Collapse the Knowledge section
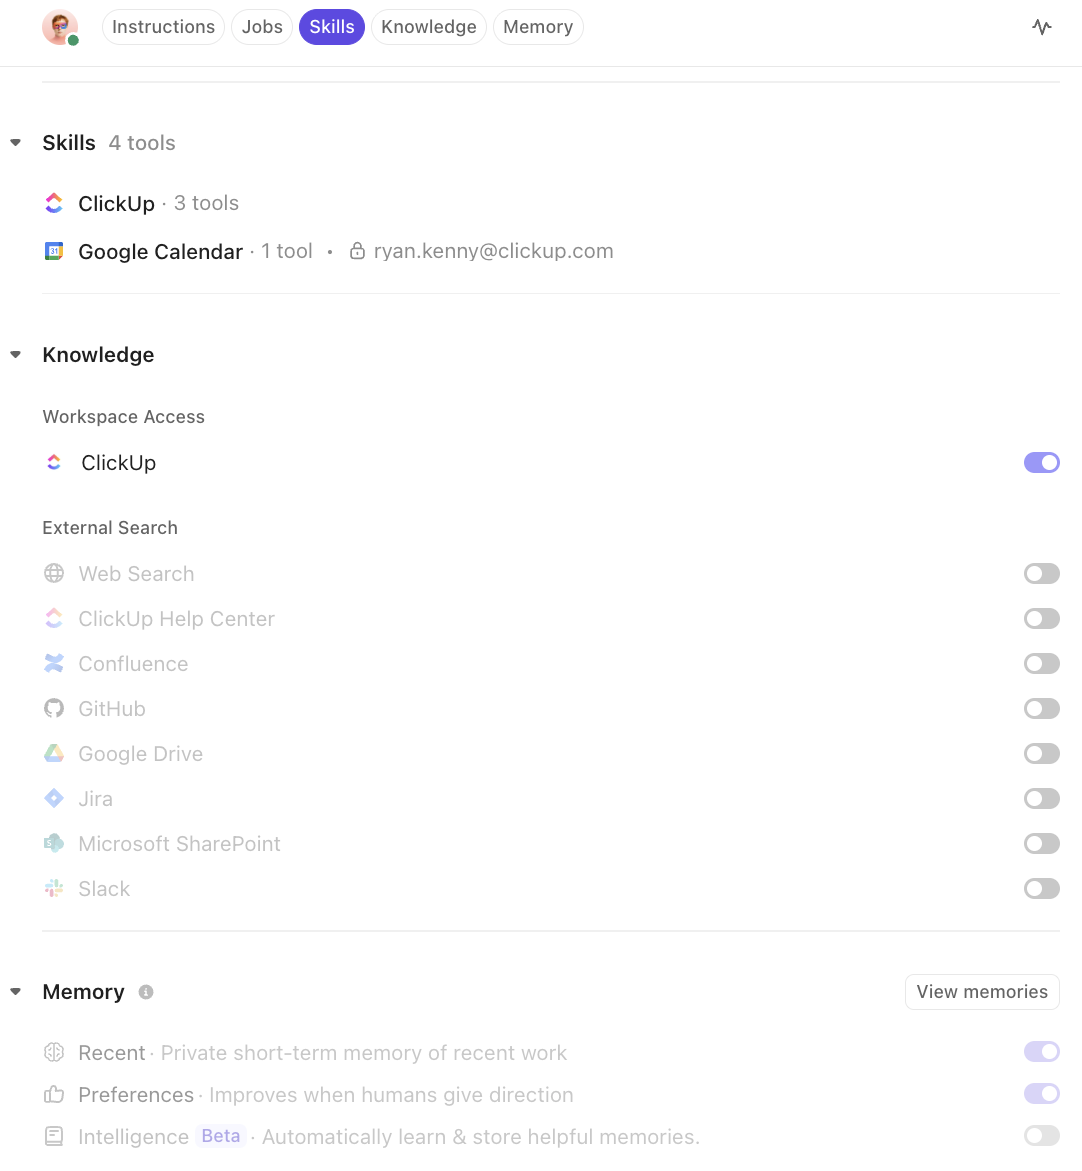The image size is (1082, 1171). pyautogui.click(x=16, y=355)
